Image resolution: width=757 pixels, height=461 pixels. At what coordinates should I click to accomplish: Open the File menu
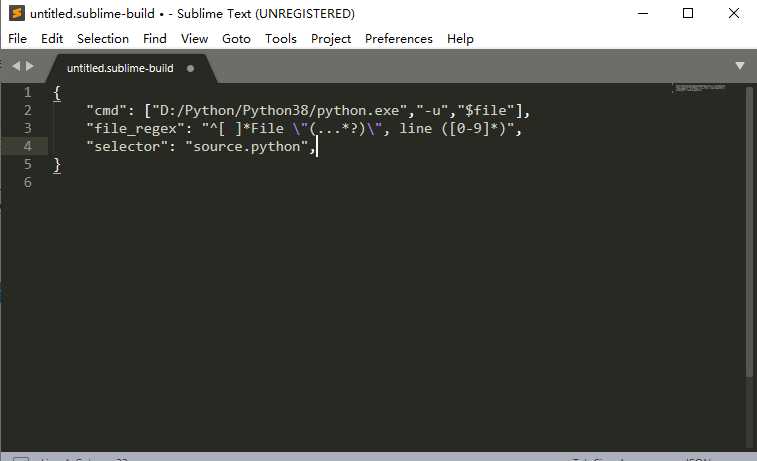coord(17,39)
